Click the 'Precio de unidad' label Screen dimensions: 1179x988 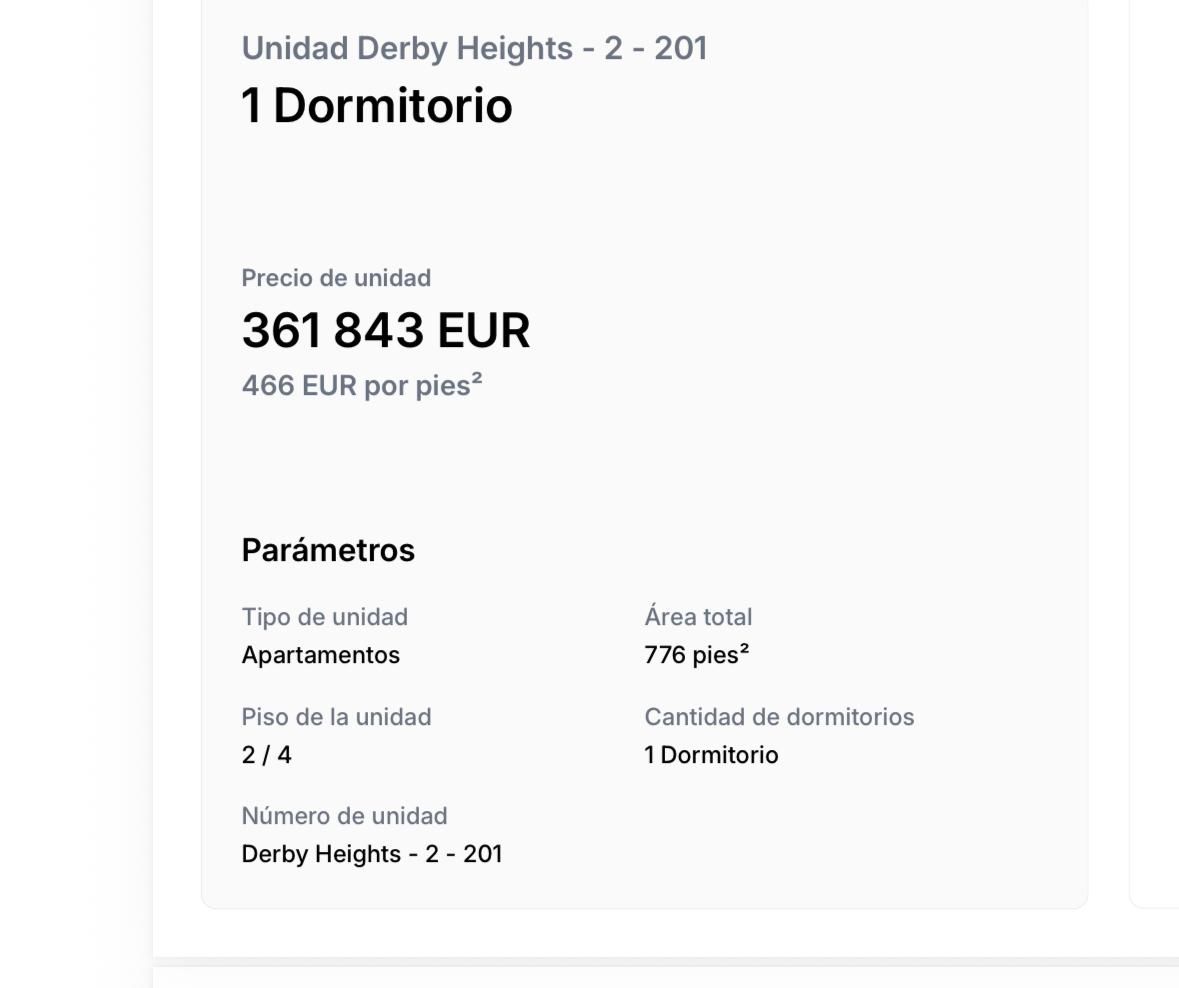pyautogui.click(x=336, y=278)
